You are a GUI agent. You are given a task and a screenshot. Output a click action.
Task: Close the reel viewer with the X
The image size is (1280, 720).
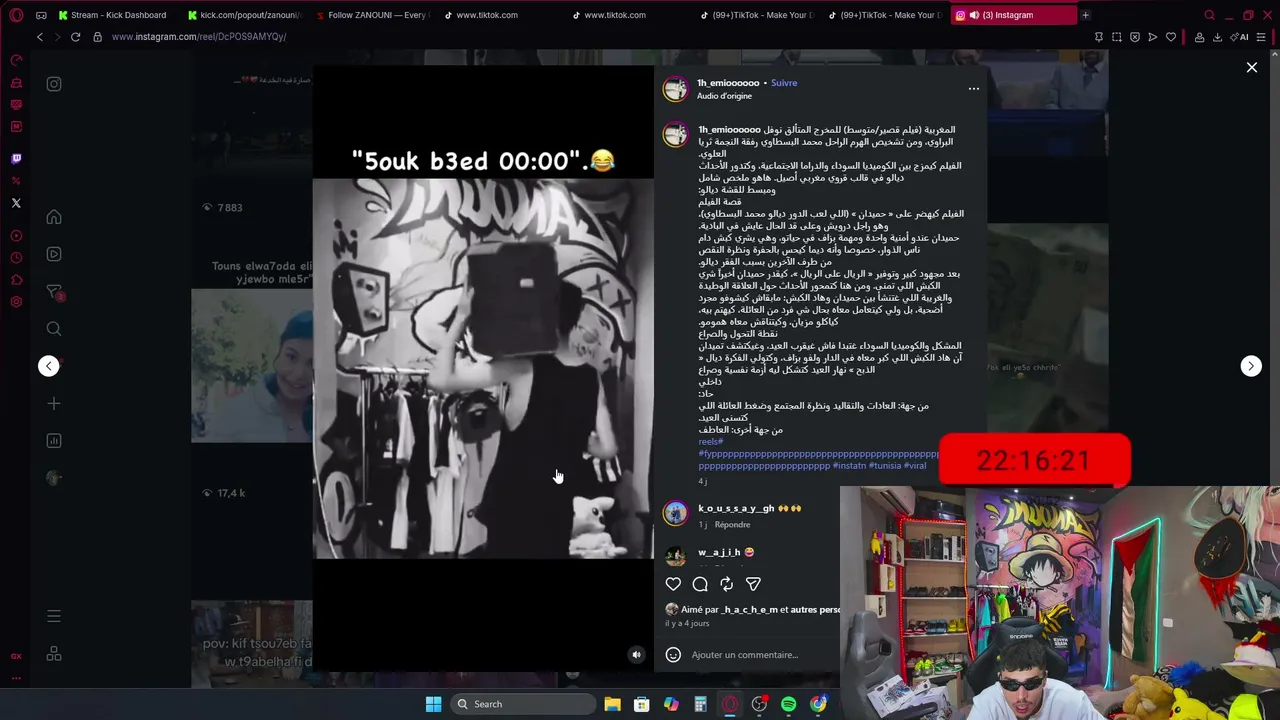click(1251, 68)
